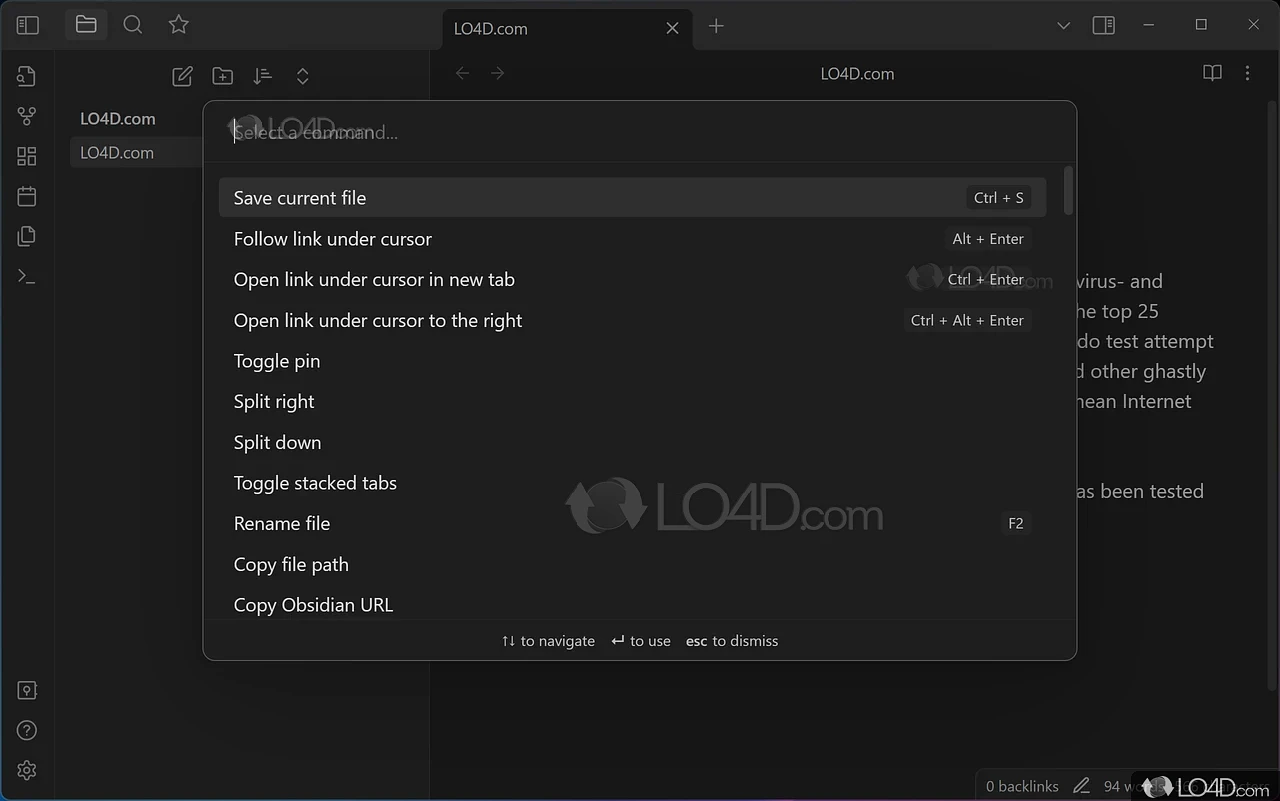Create a new note in file explorer
The width and height of the screenshot is (1280, 801).
coord(182,76)
